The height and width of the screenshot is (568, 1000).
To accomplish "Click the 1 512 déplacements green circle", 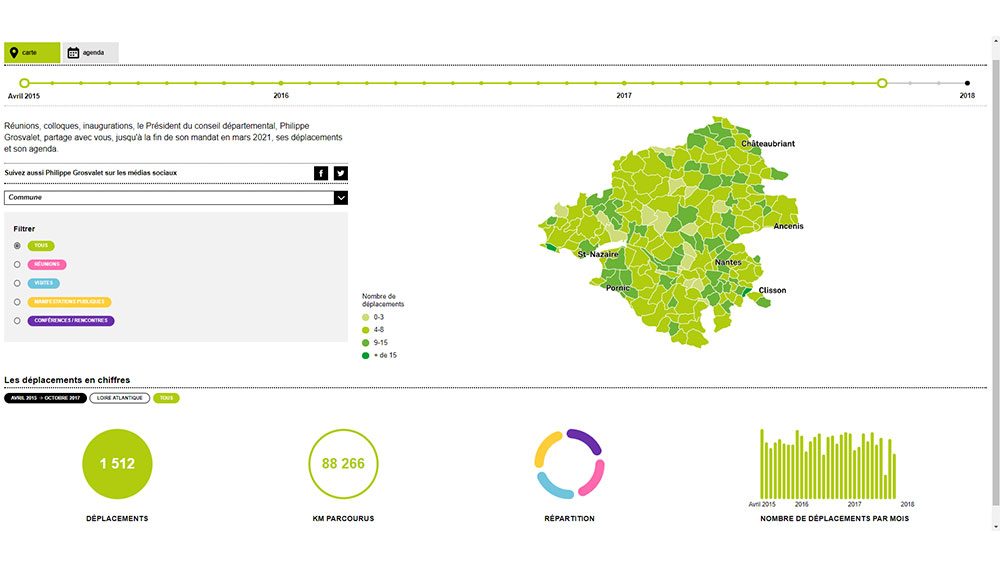I will pyautogui.click(x=117, y=463).
